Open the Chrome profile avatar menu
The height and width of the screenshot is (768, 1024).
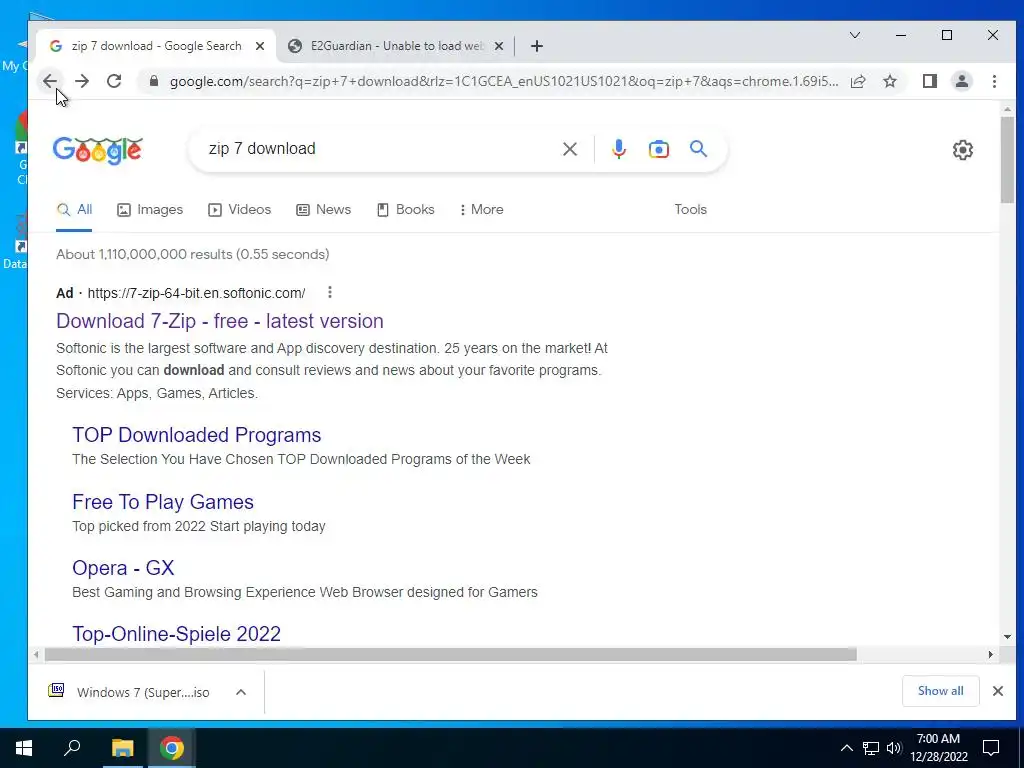pyautogui.click(x=962, y=81)
